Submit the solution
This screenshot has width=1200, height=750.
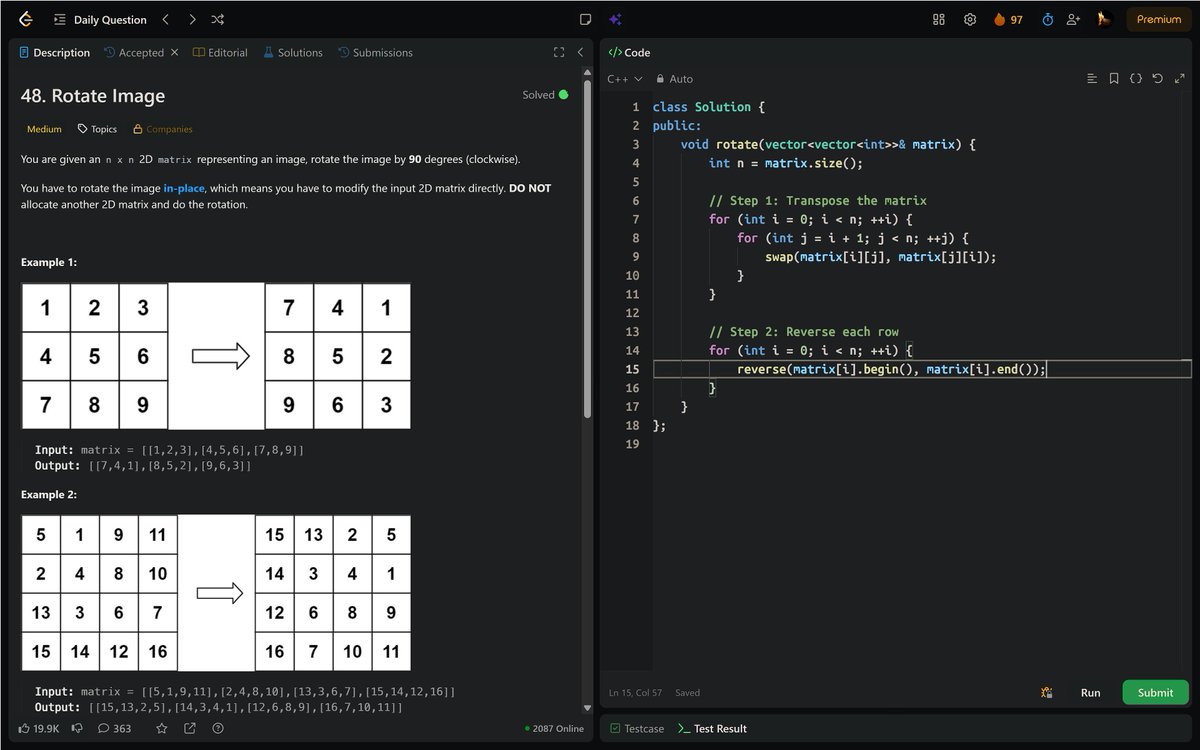point(1155,692)
